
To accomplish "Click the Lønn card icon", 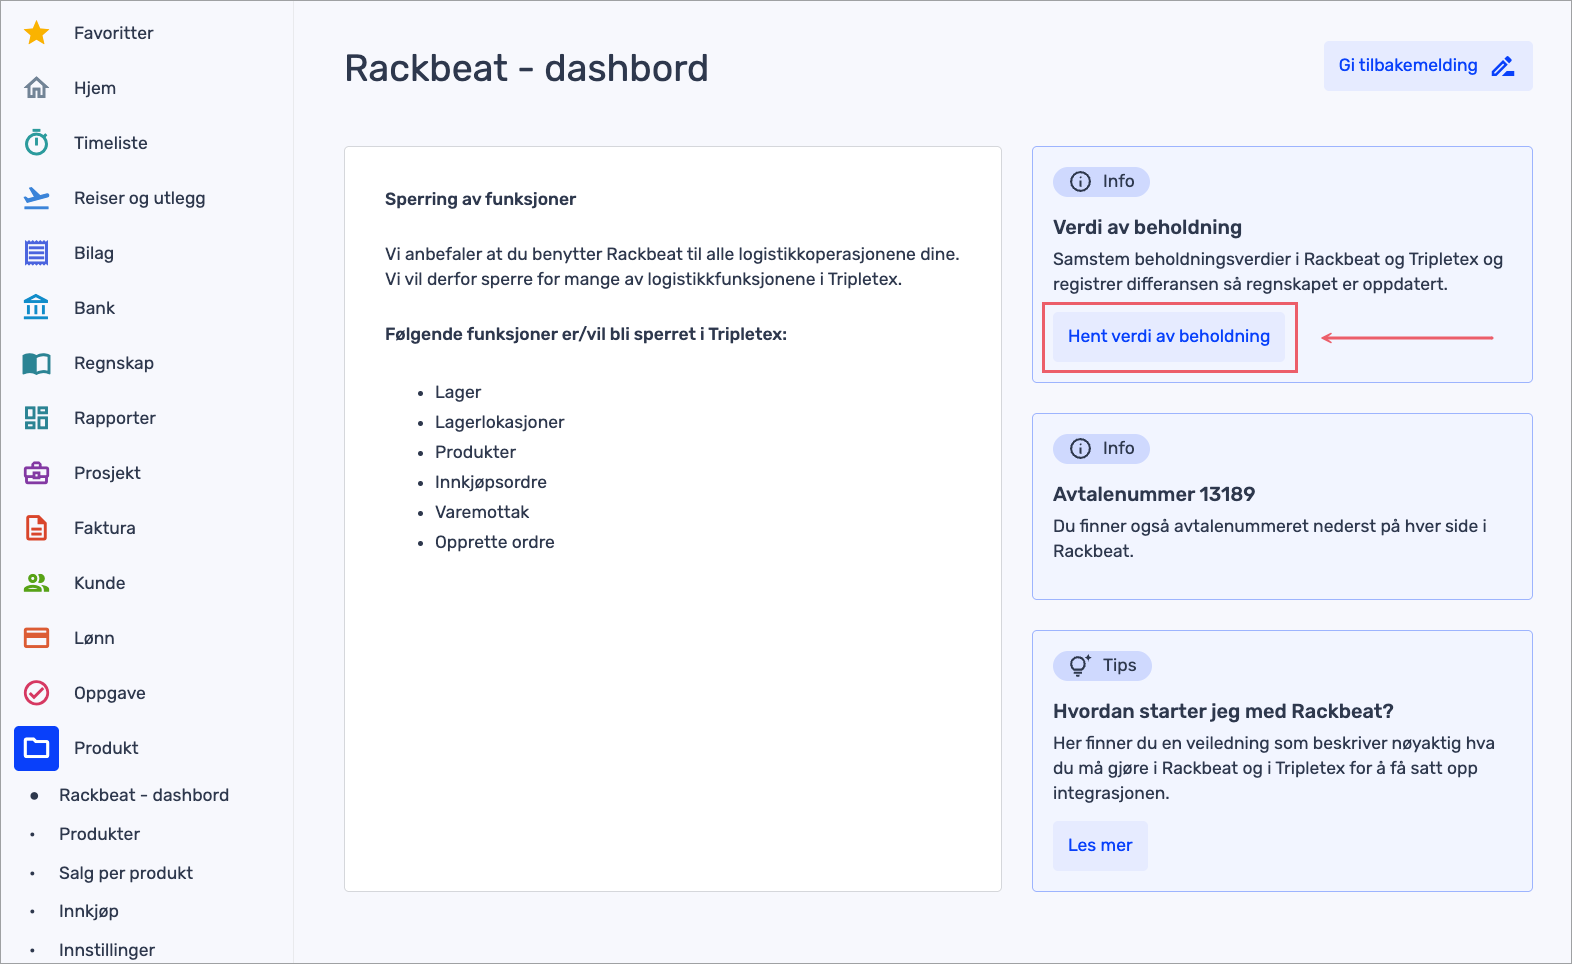I will click(x=37, y=638).
